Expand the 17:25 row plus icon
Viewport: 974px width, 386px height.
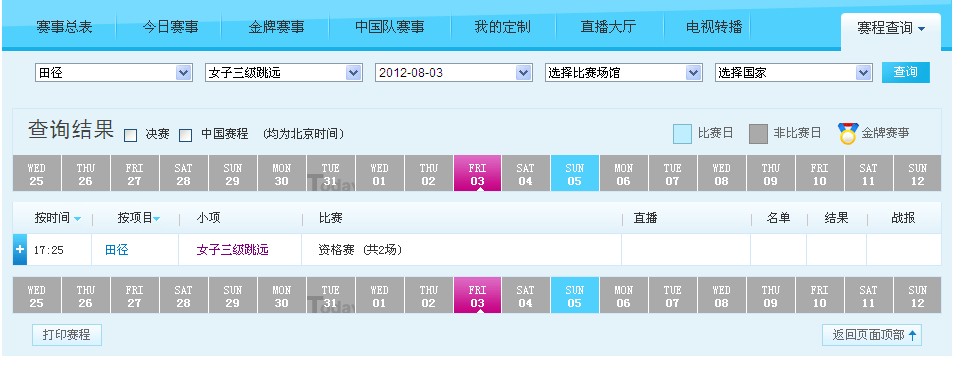click(20, 249)
